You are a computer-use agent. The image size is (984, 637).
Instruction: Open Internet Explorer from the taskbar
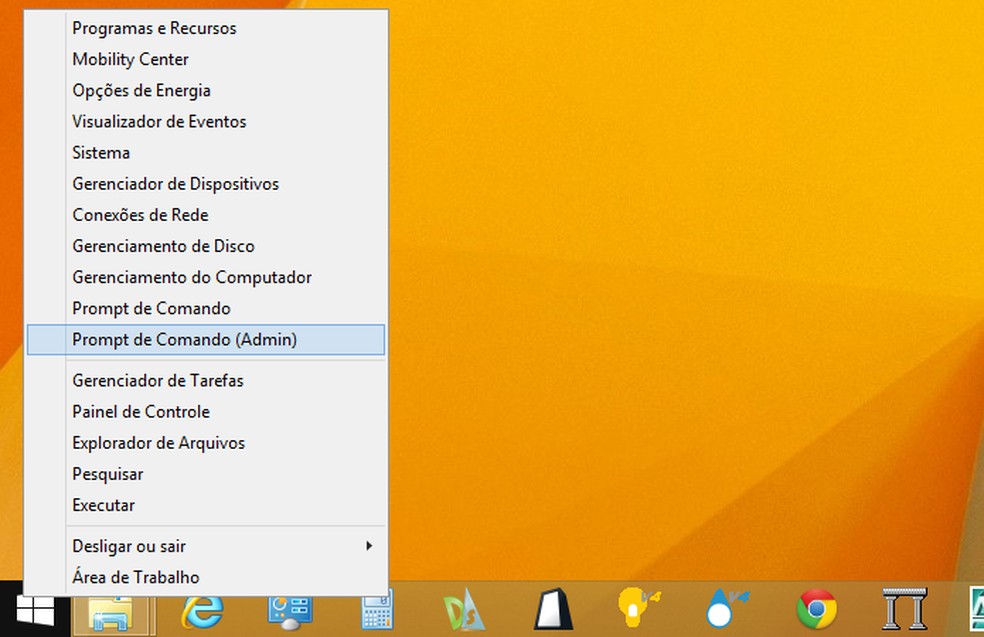(201, 612)
